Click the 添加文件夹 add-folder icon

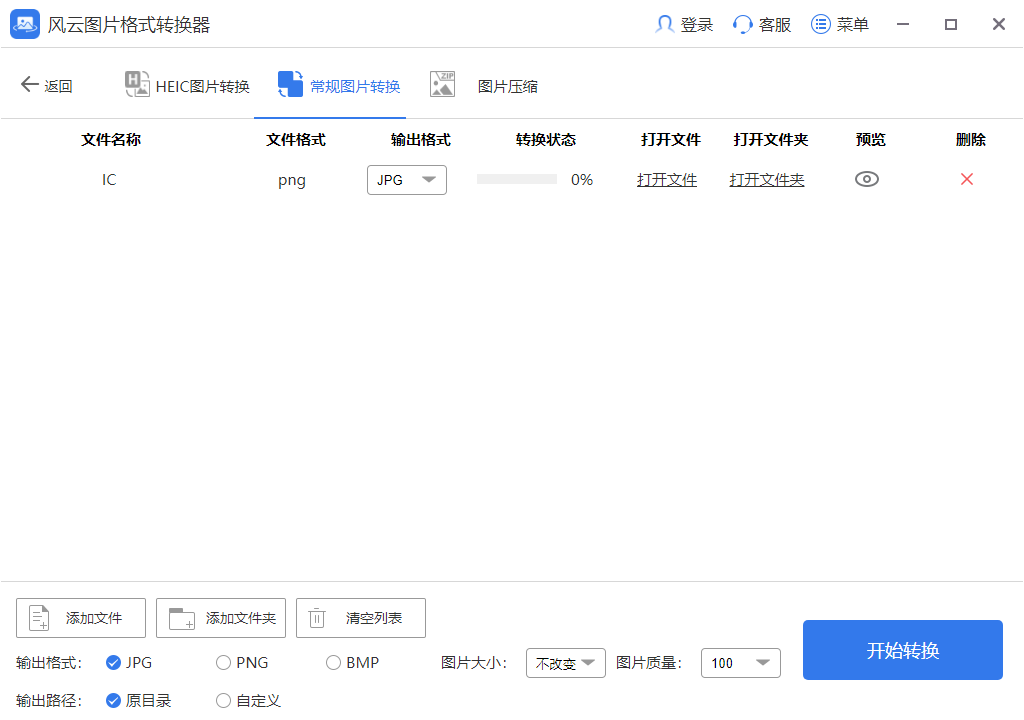click(180, 617)
